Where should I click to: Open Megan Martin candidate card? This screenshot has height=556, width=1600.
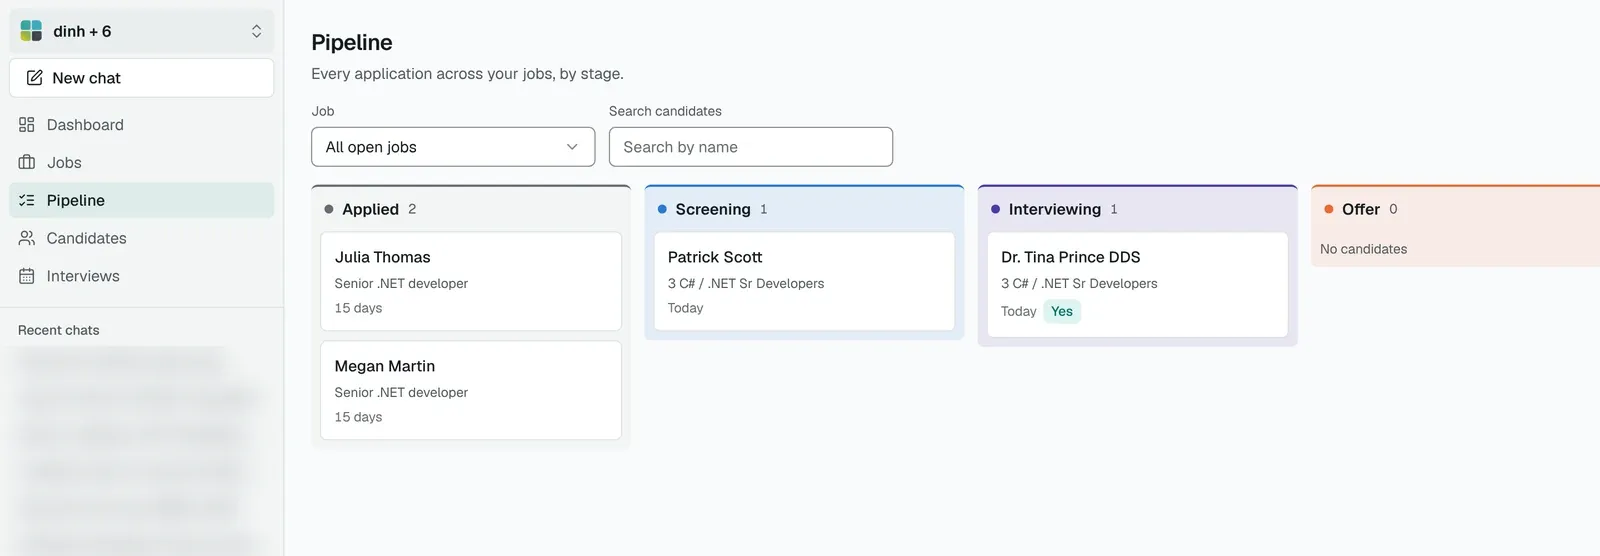(x=471, y=390)
